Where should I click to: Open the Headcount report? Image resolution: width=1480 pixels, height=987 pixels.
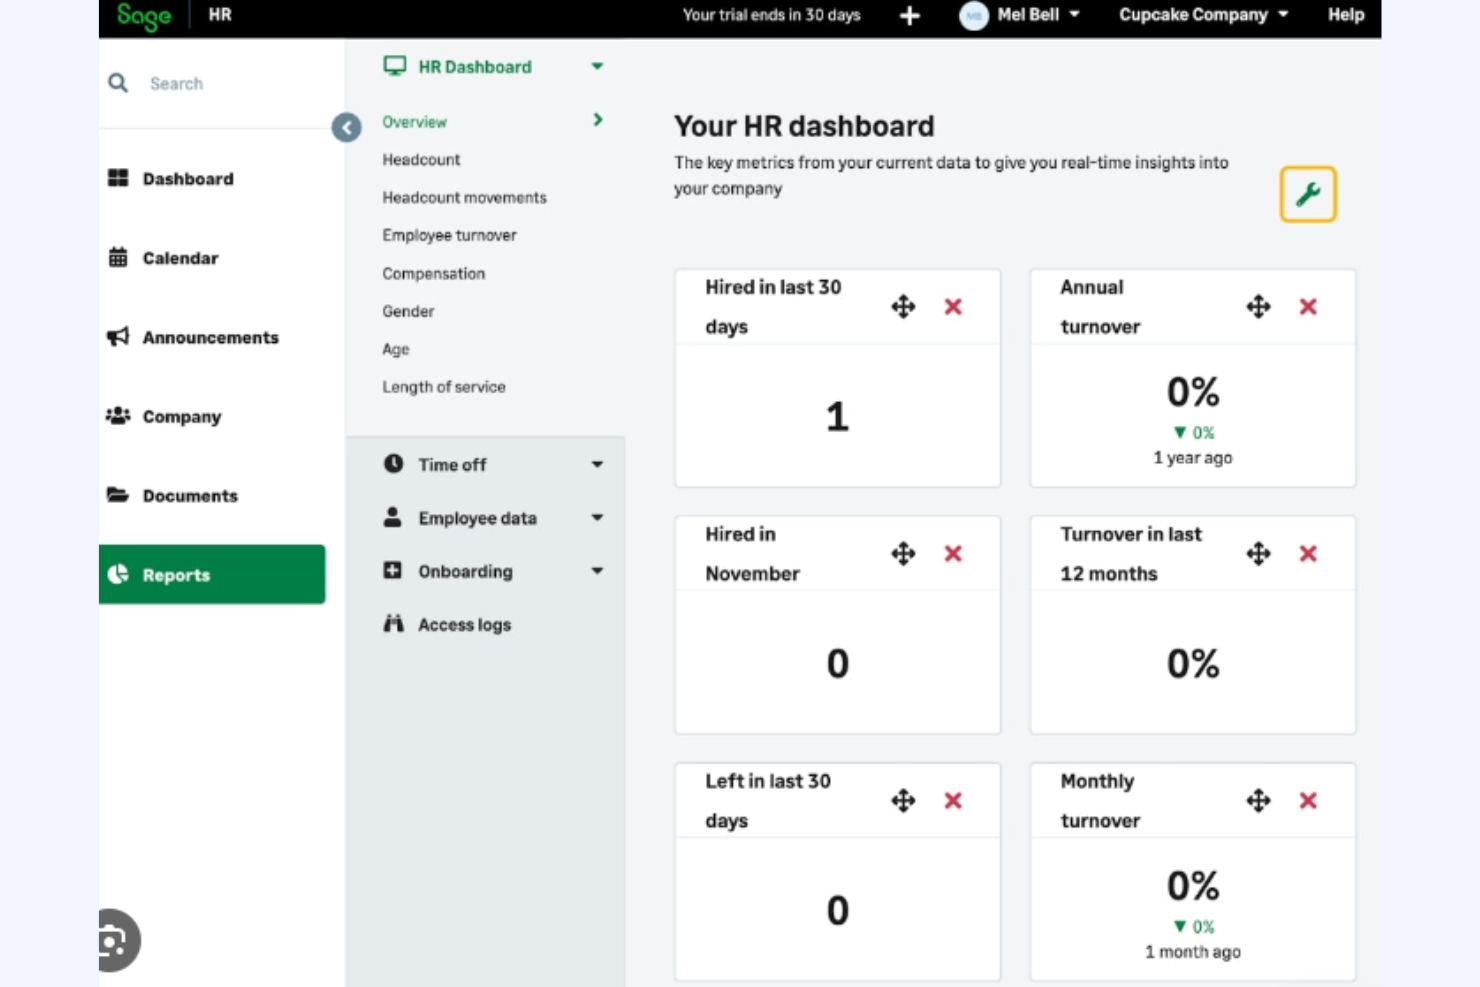tap(421, 160)
